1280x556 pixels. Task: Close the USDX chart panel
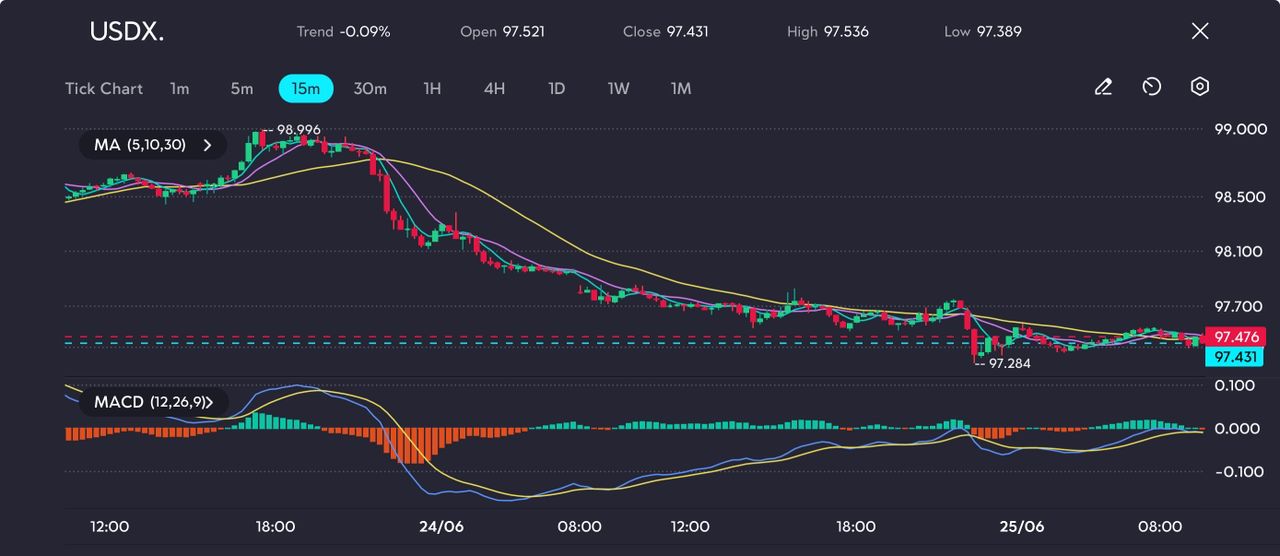click(1200, 31)
